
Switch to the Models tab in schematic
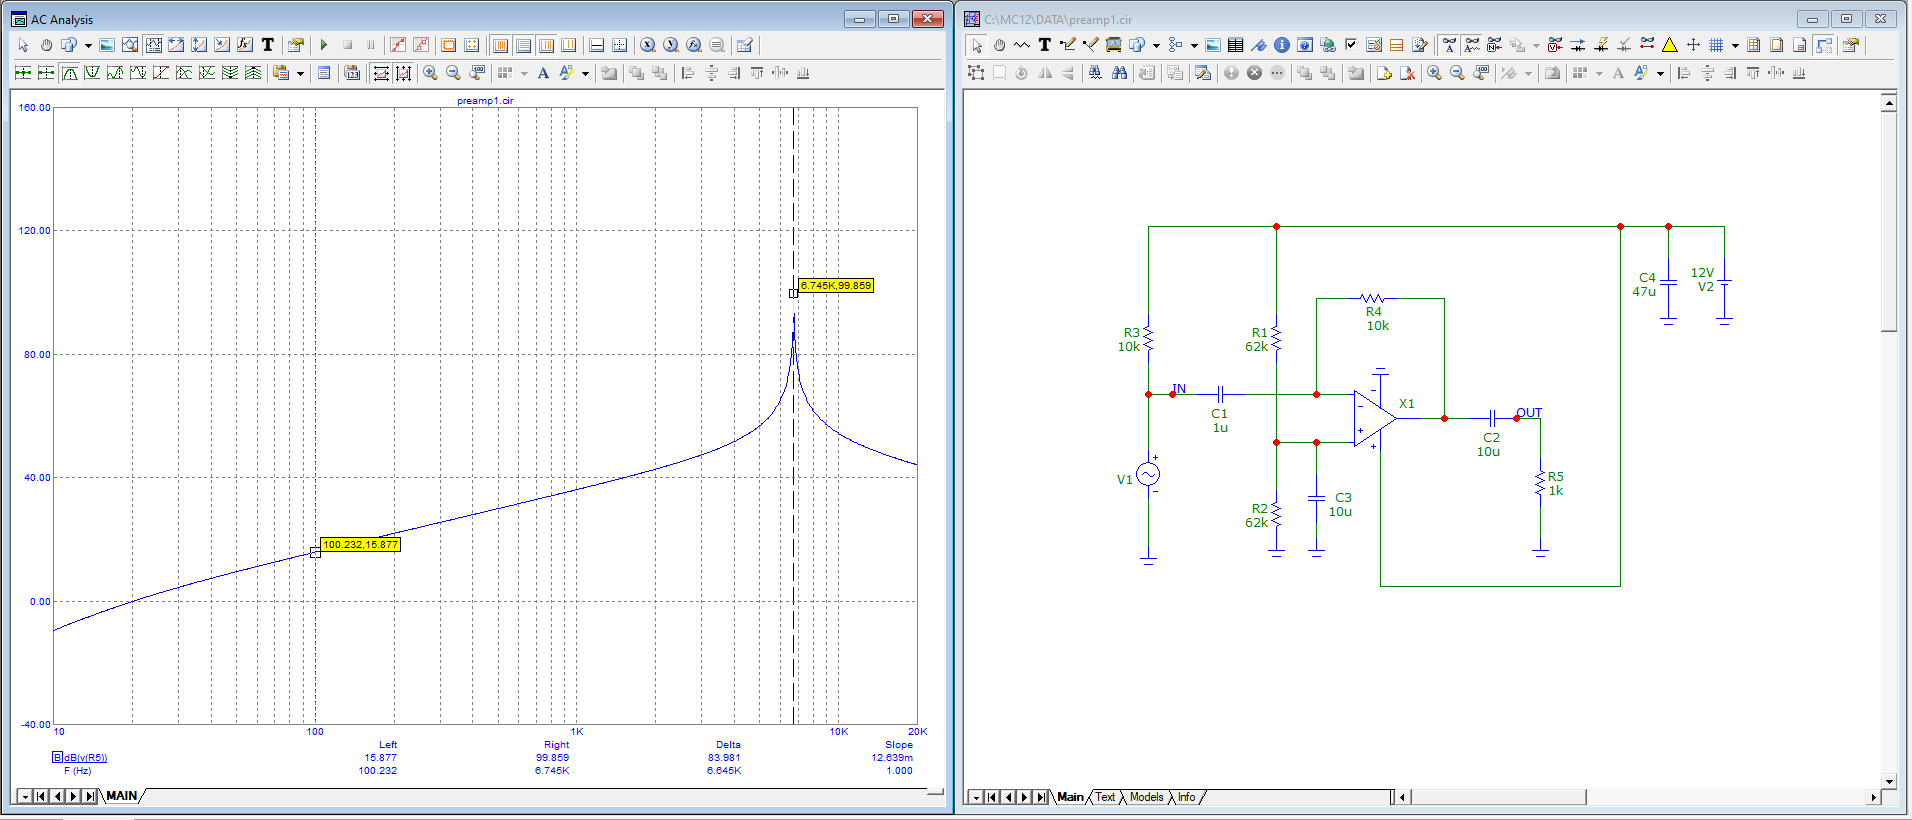[1146, 797]
